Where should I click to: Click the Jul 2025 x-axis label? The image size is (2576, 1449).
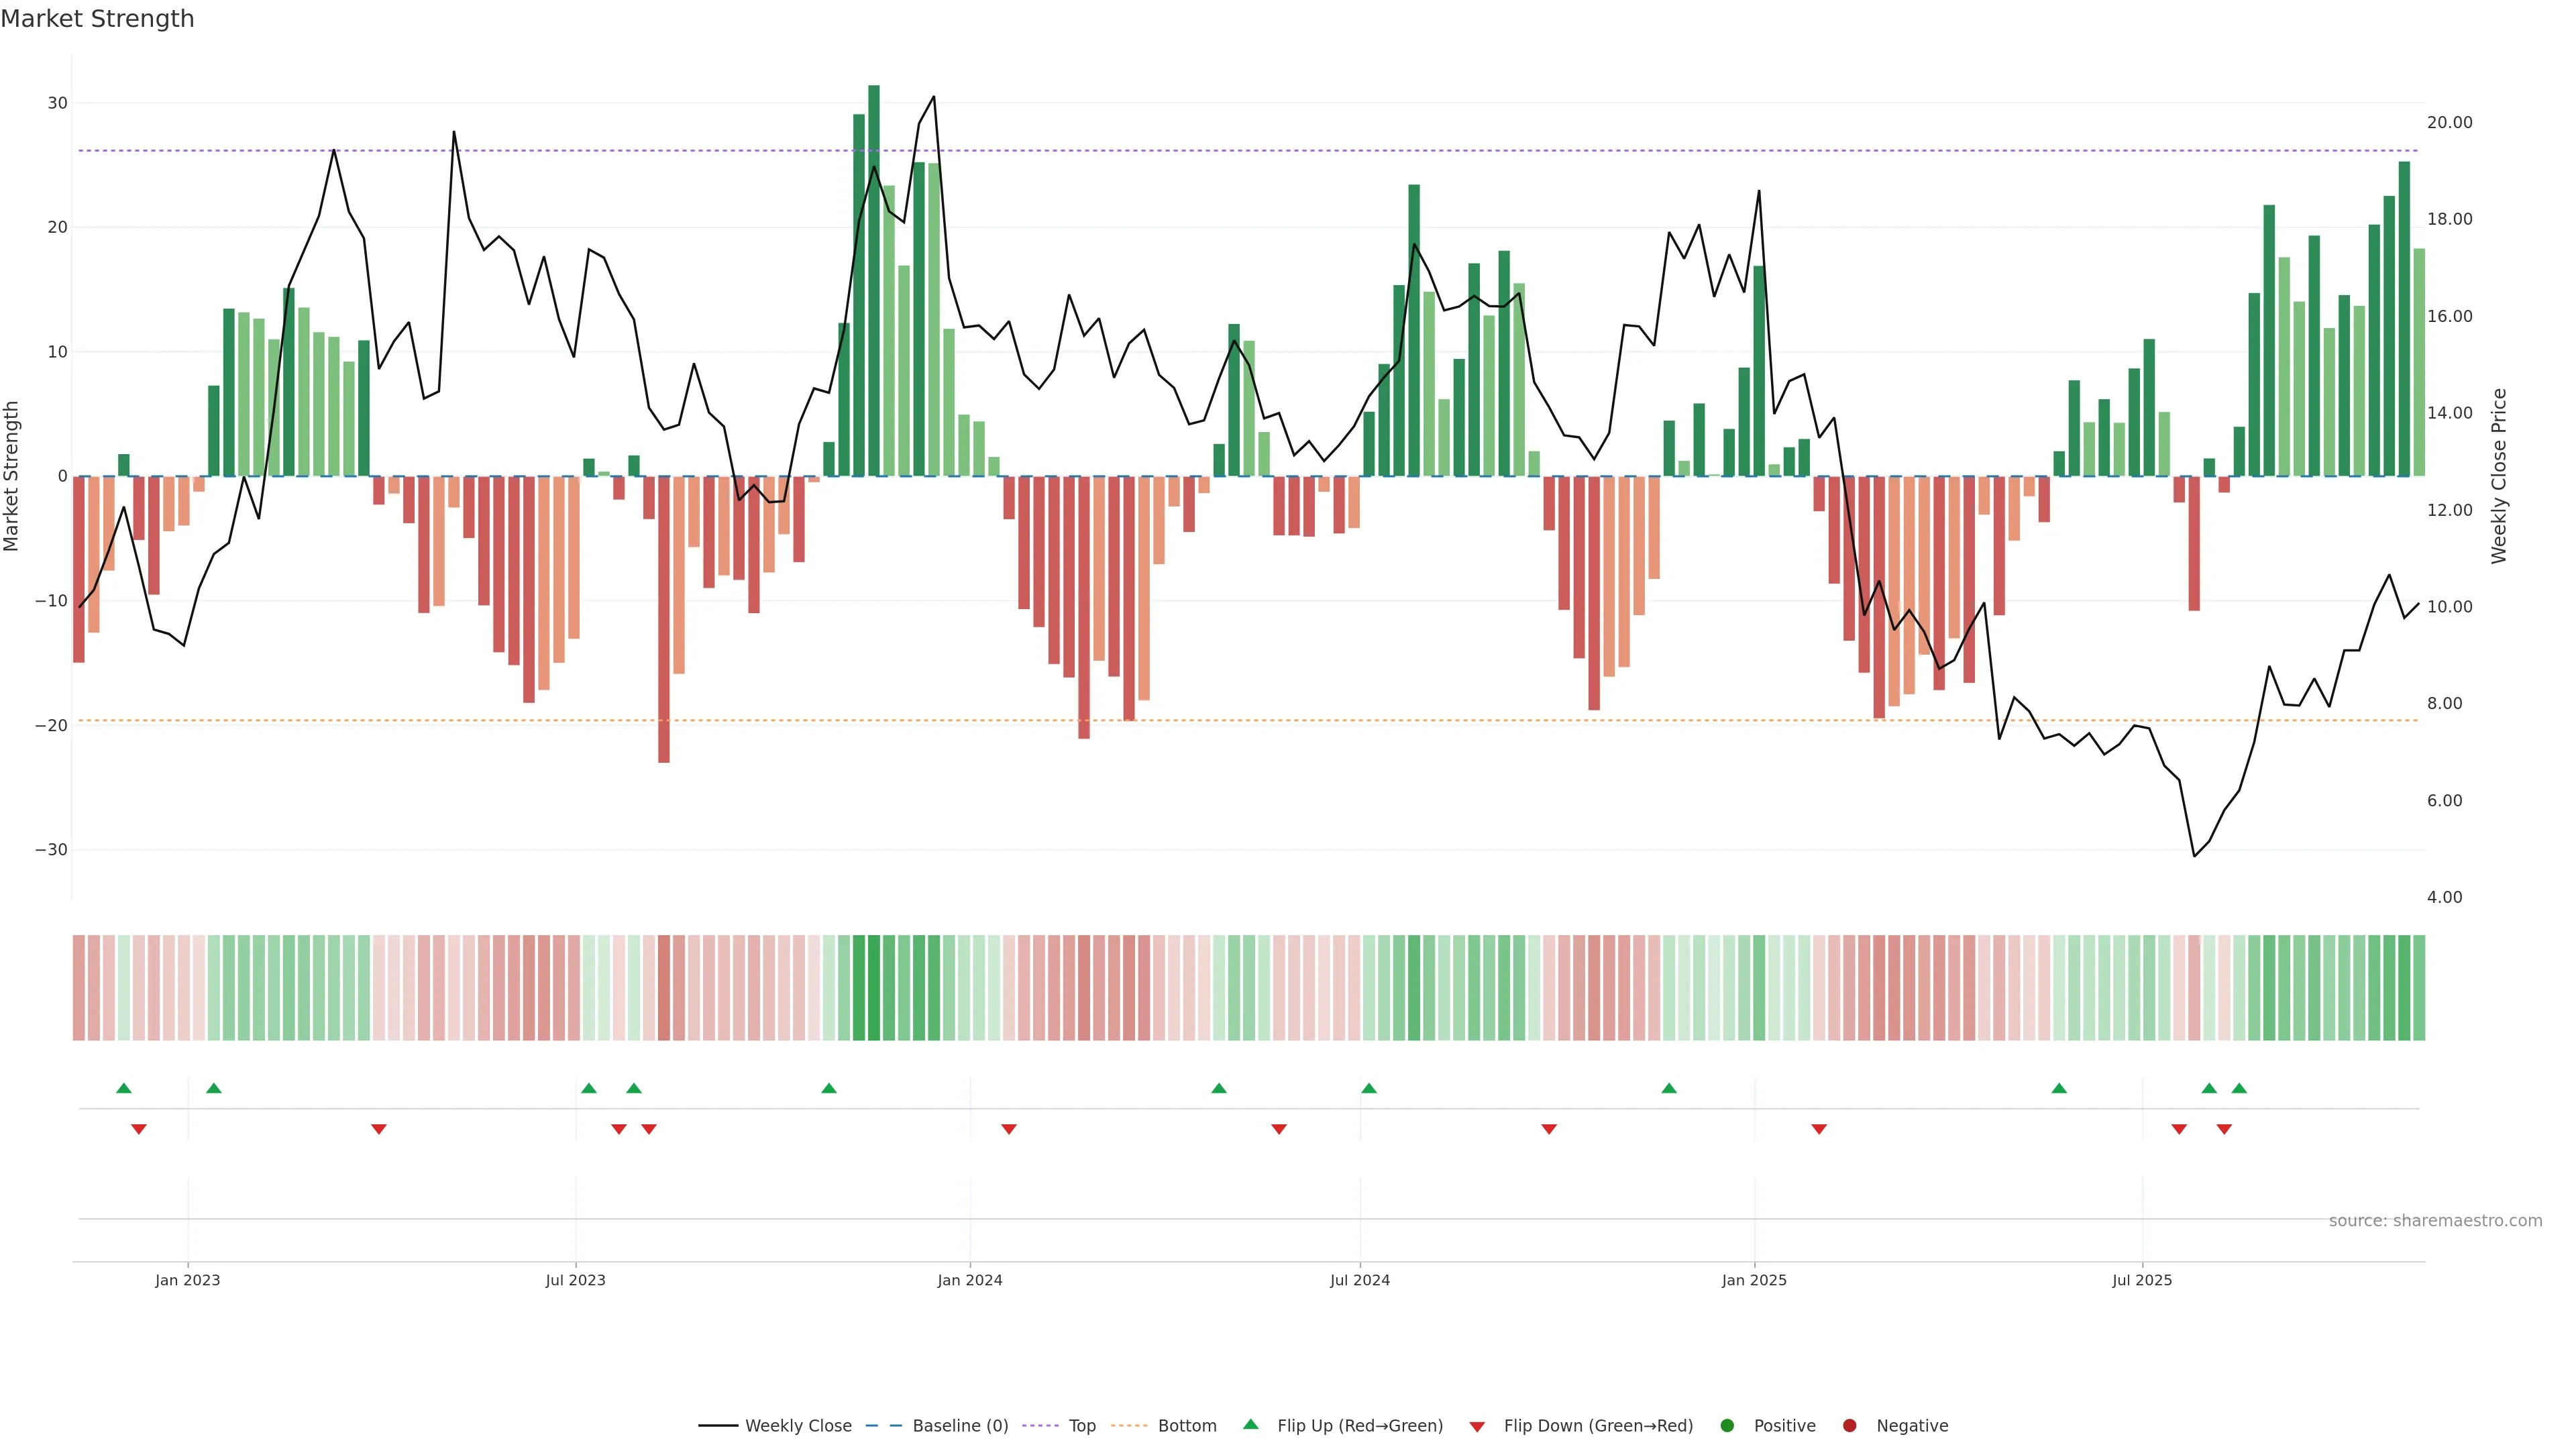click(2142, 1280)
